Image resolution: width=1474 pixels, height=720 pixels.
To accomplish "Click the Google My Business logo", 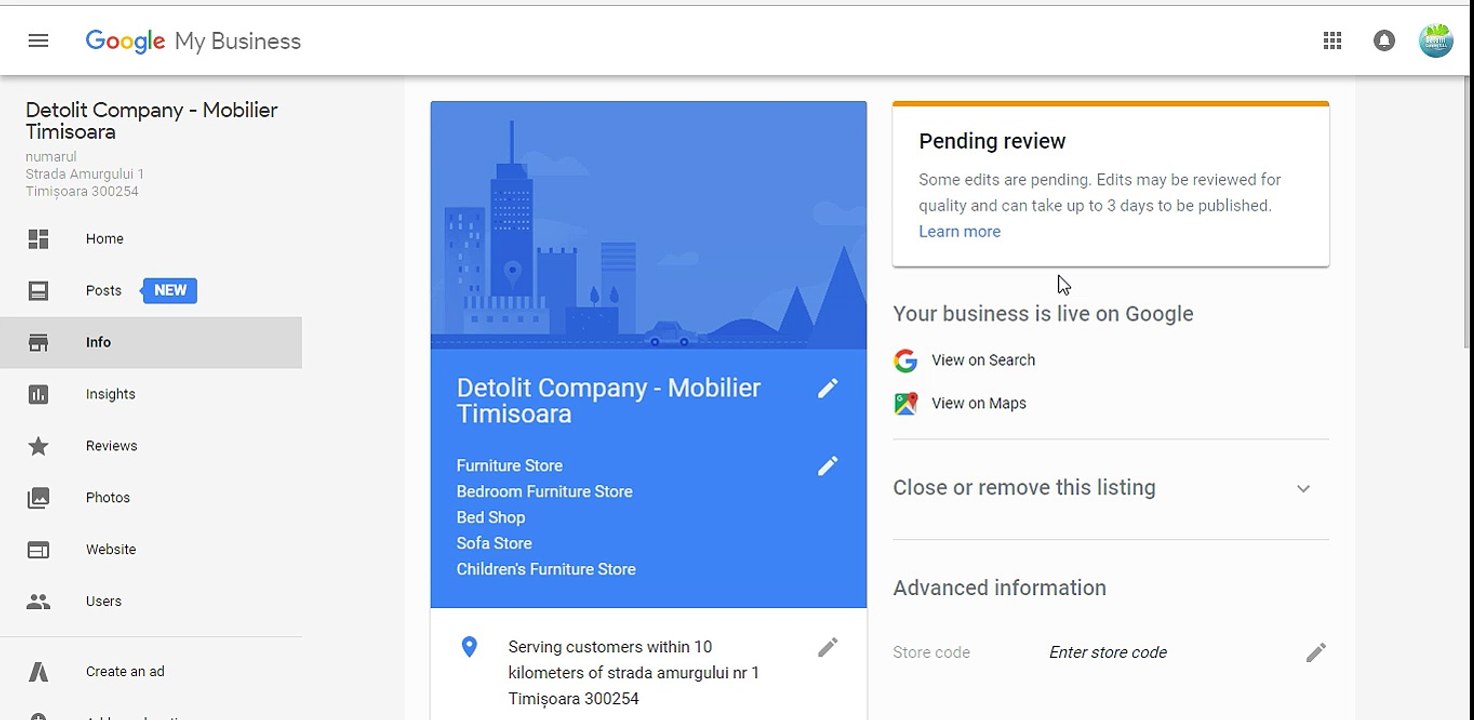I will pyautogui.click(x=193, y=41).
